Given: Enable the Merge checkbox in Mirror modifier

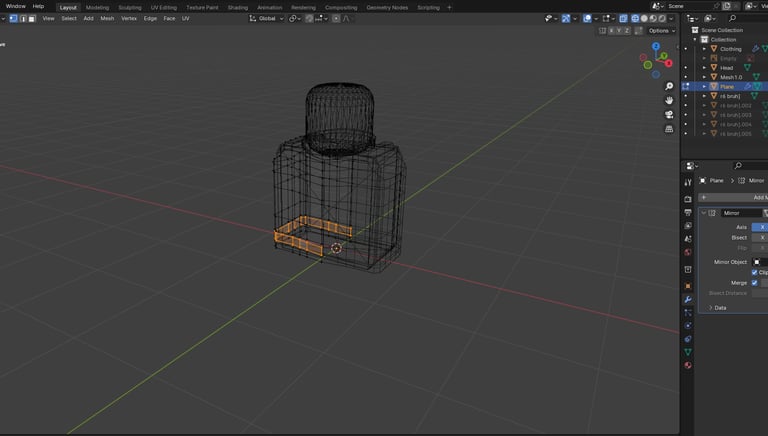Looking at the screenshot, I should click(755, 283).
